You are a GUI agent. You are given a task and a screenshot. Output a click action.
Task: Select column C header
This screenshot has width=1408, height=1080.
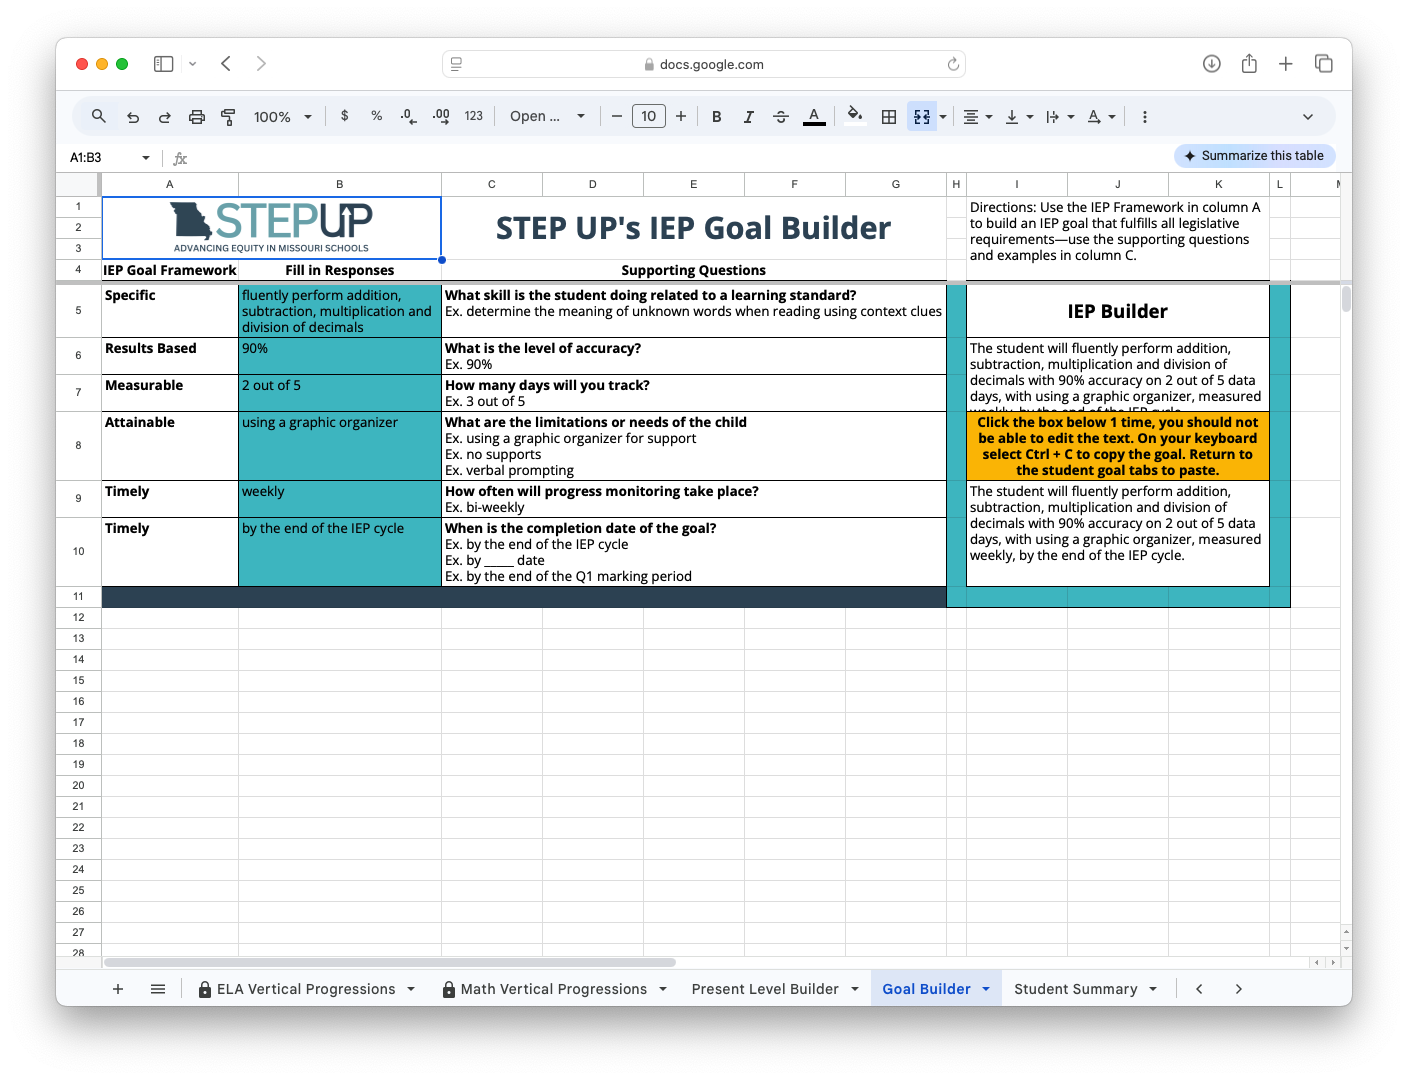pos(492,184)
